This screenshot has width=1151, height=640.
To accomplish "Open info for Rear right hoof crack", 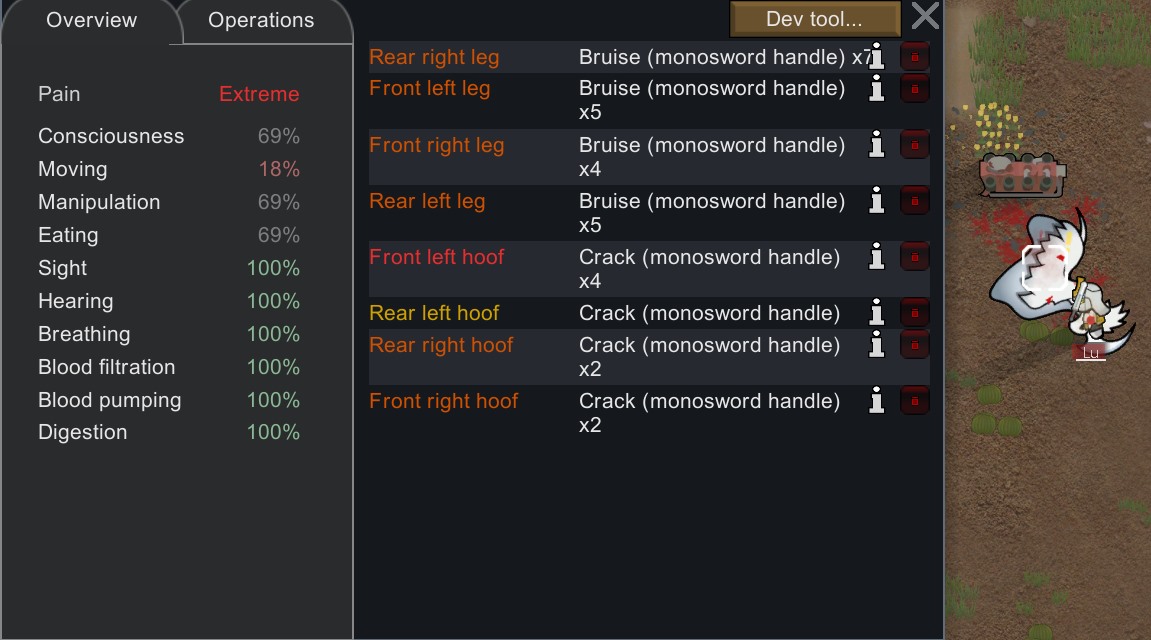I will pos(876,345).
